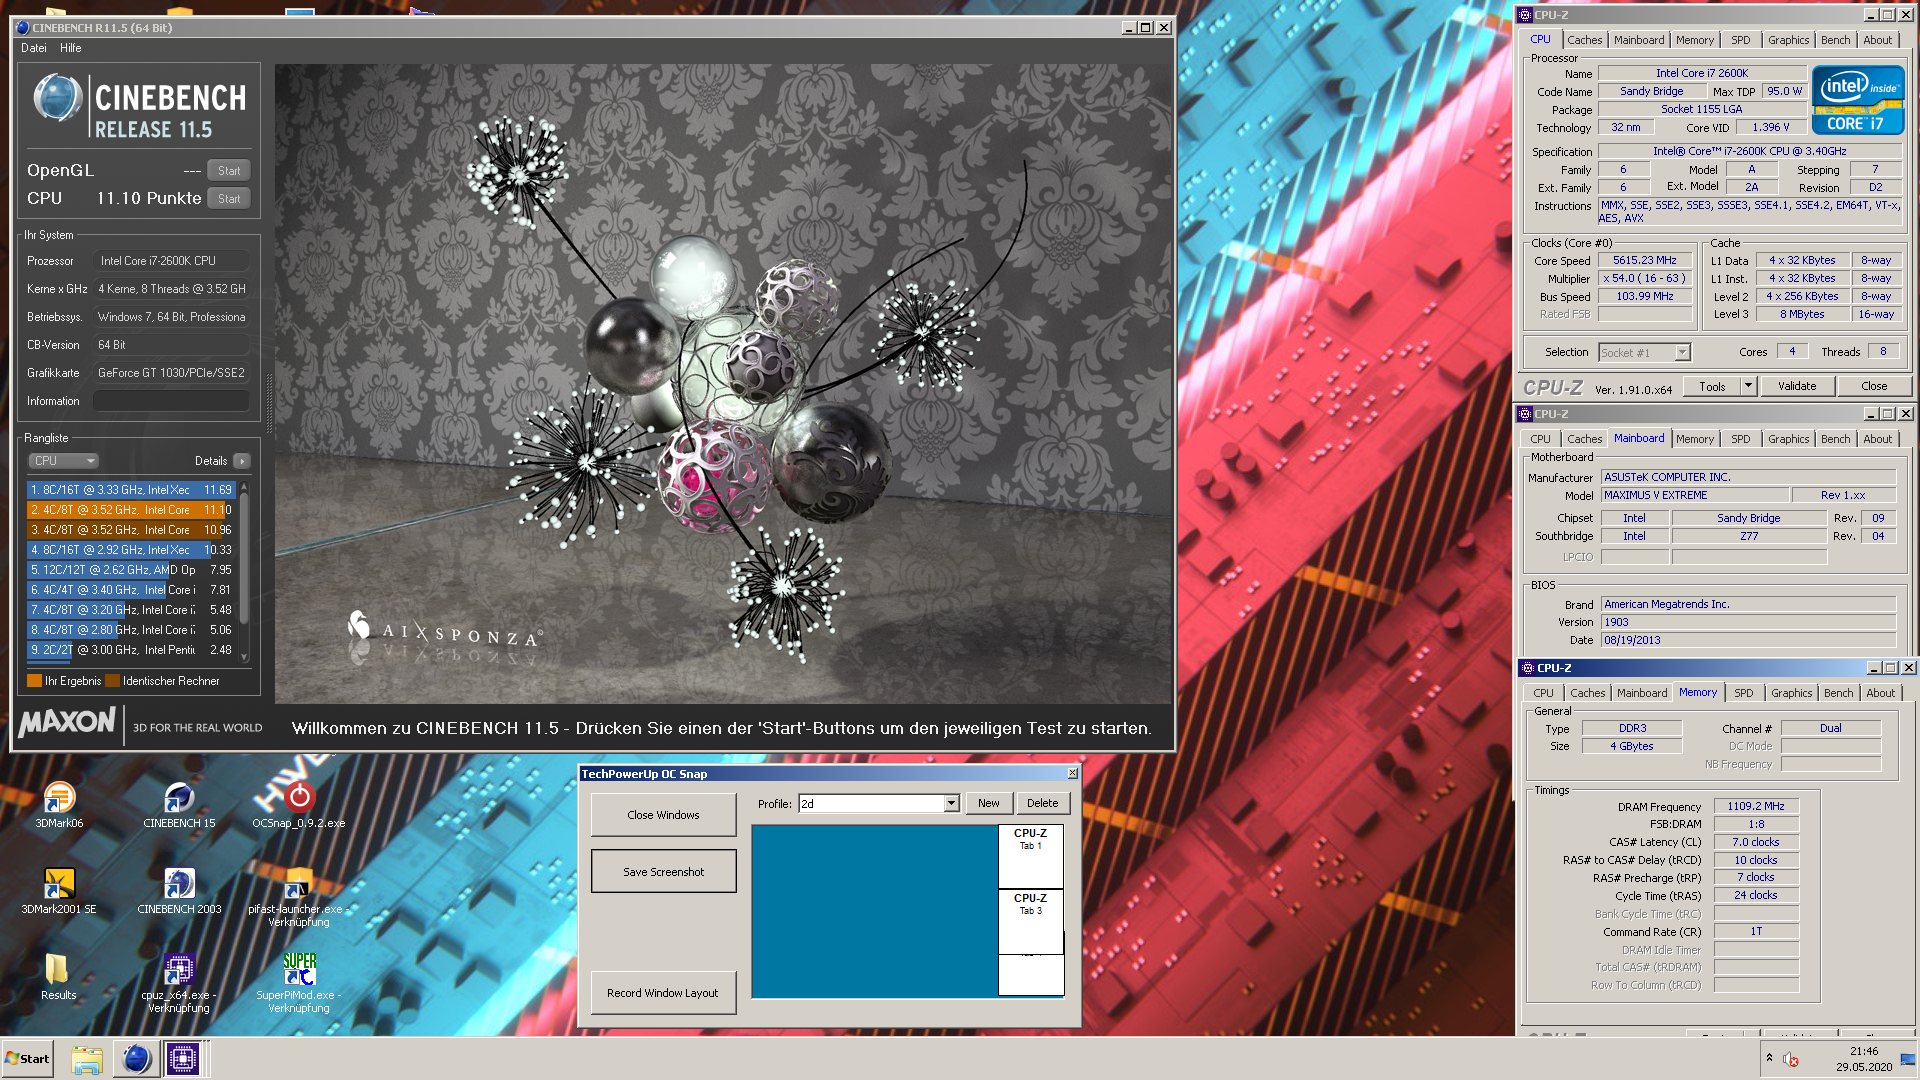Image resolution: width=1920 pixels, height=1080 pixels.
Task: Click the Intel Core i7 logo in CPU-Z
Action: point(1858,100)
